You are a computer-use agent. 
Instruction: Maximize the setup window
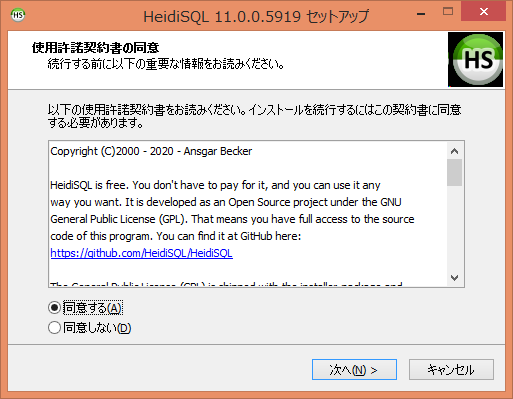click(448, 12)
